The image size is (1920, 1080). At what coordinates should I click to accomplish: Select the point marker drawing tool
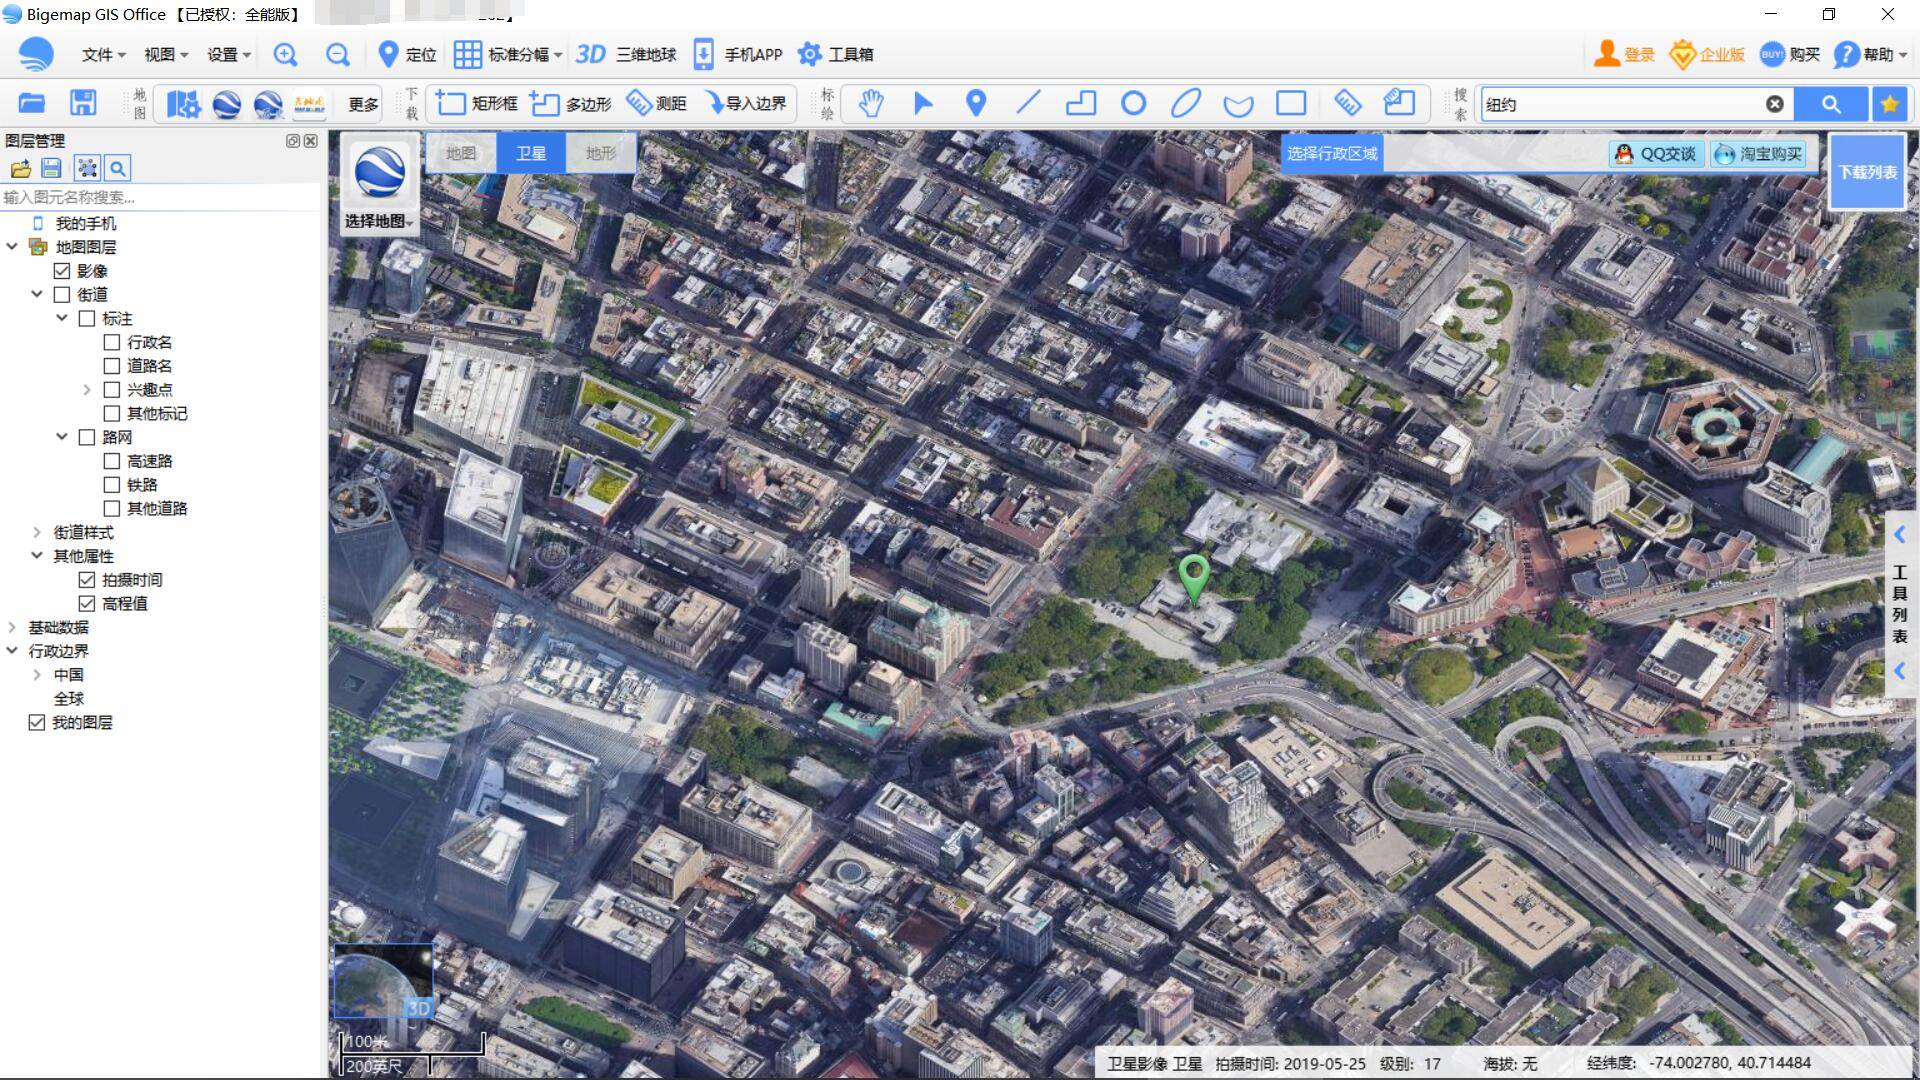coord(976,103)
